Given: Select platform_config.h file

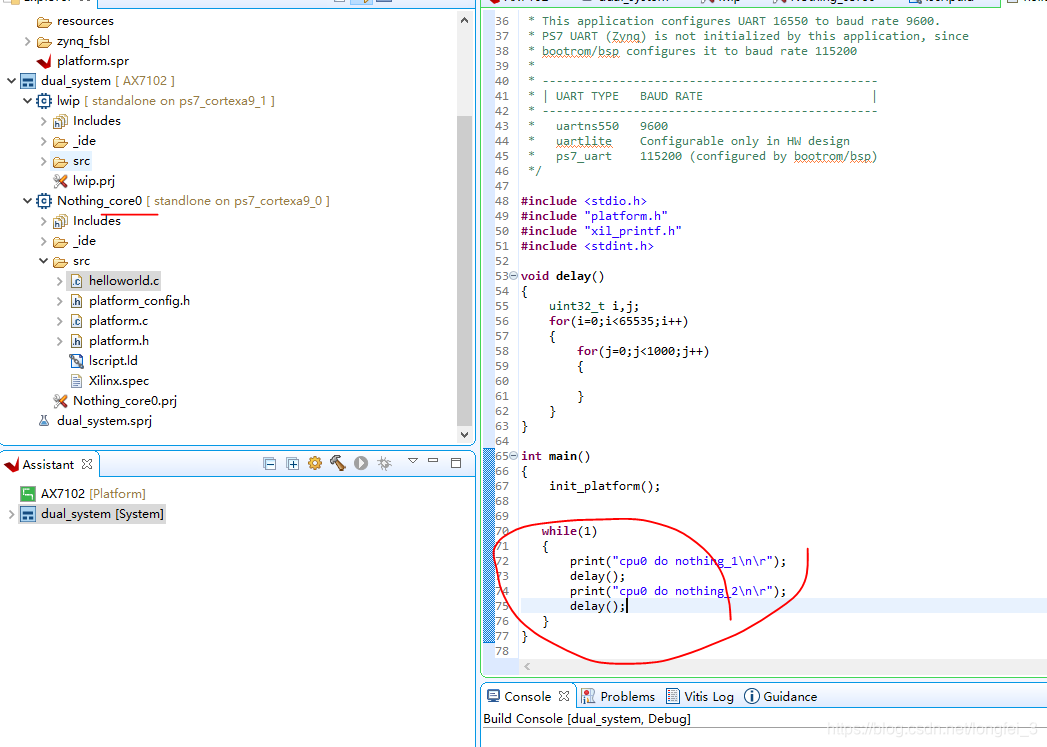Looking at the screenshot, I should pos(139,301).
